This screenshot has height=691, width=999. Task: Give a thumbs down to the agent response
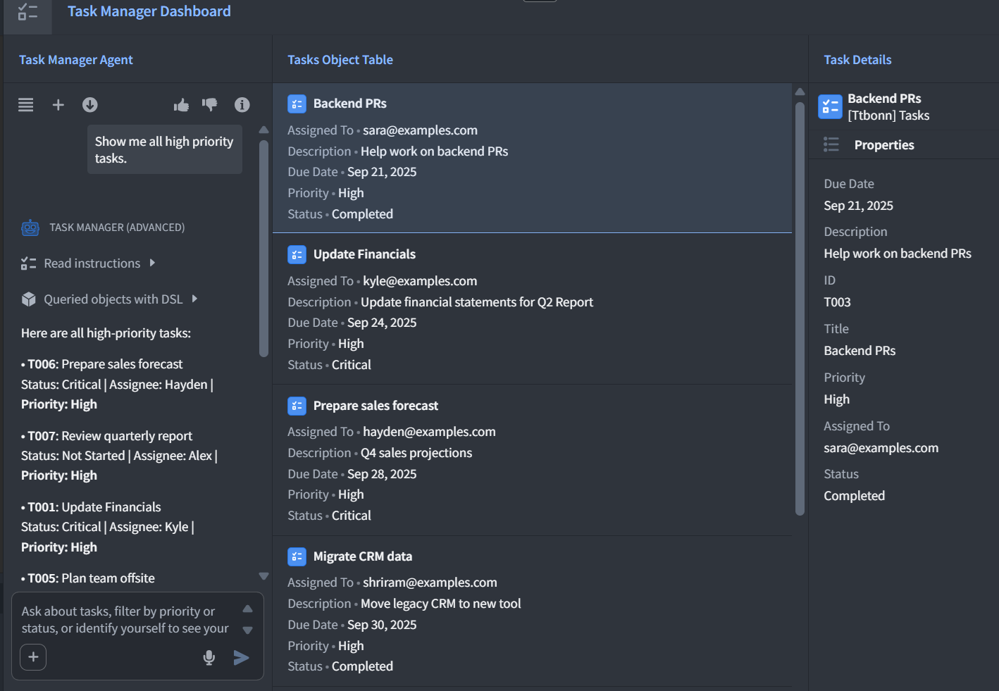tap(210, 104)
